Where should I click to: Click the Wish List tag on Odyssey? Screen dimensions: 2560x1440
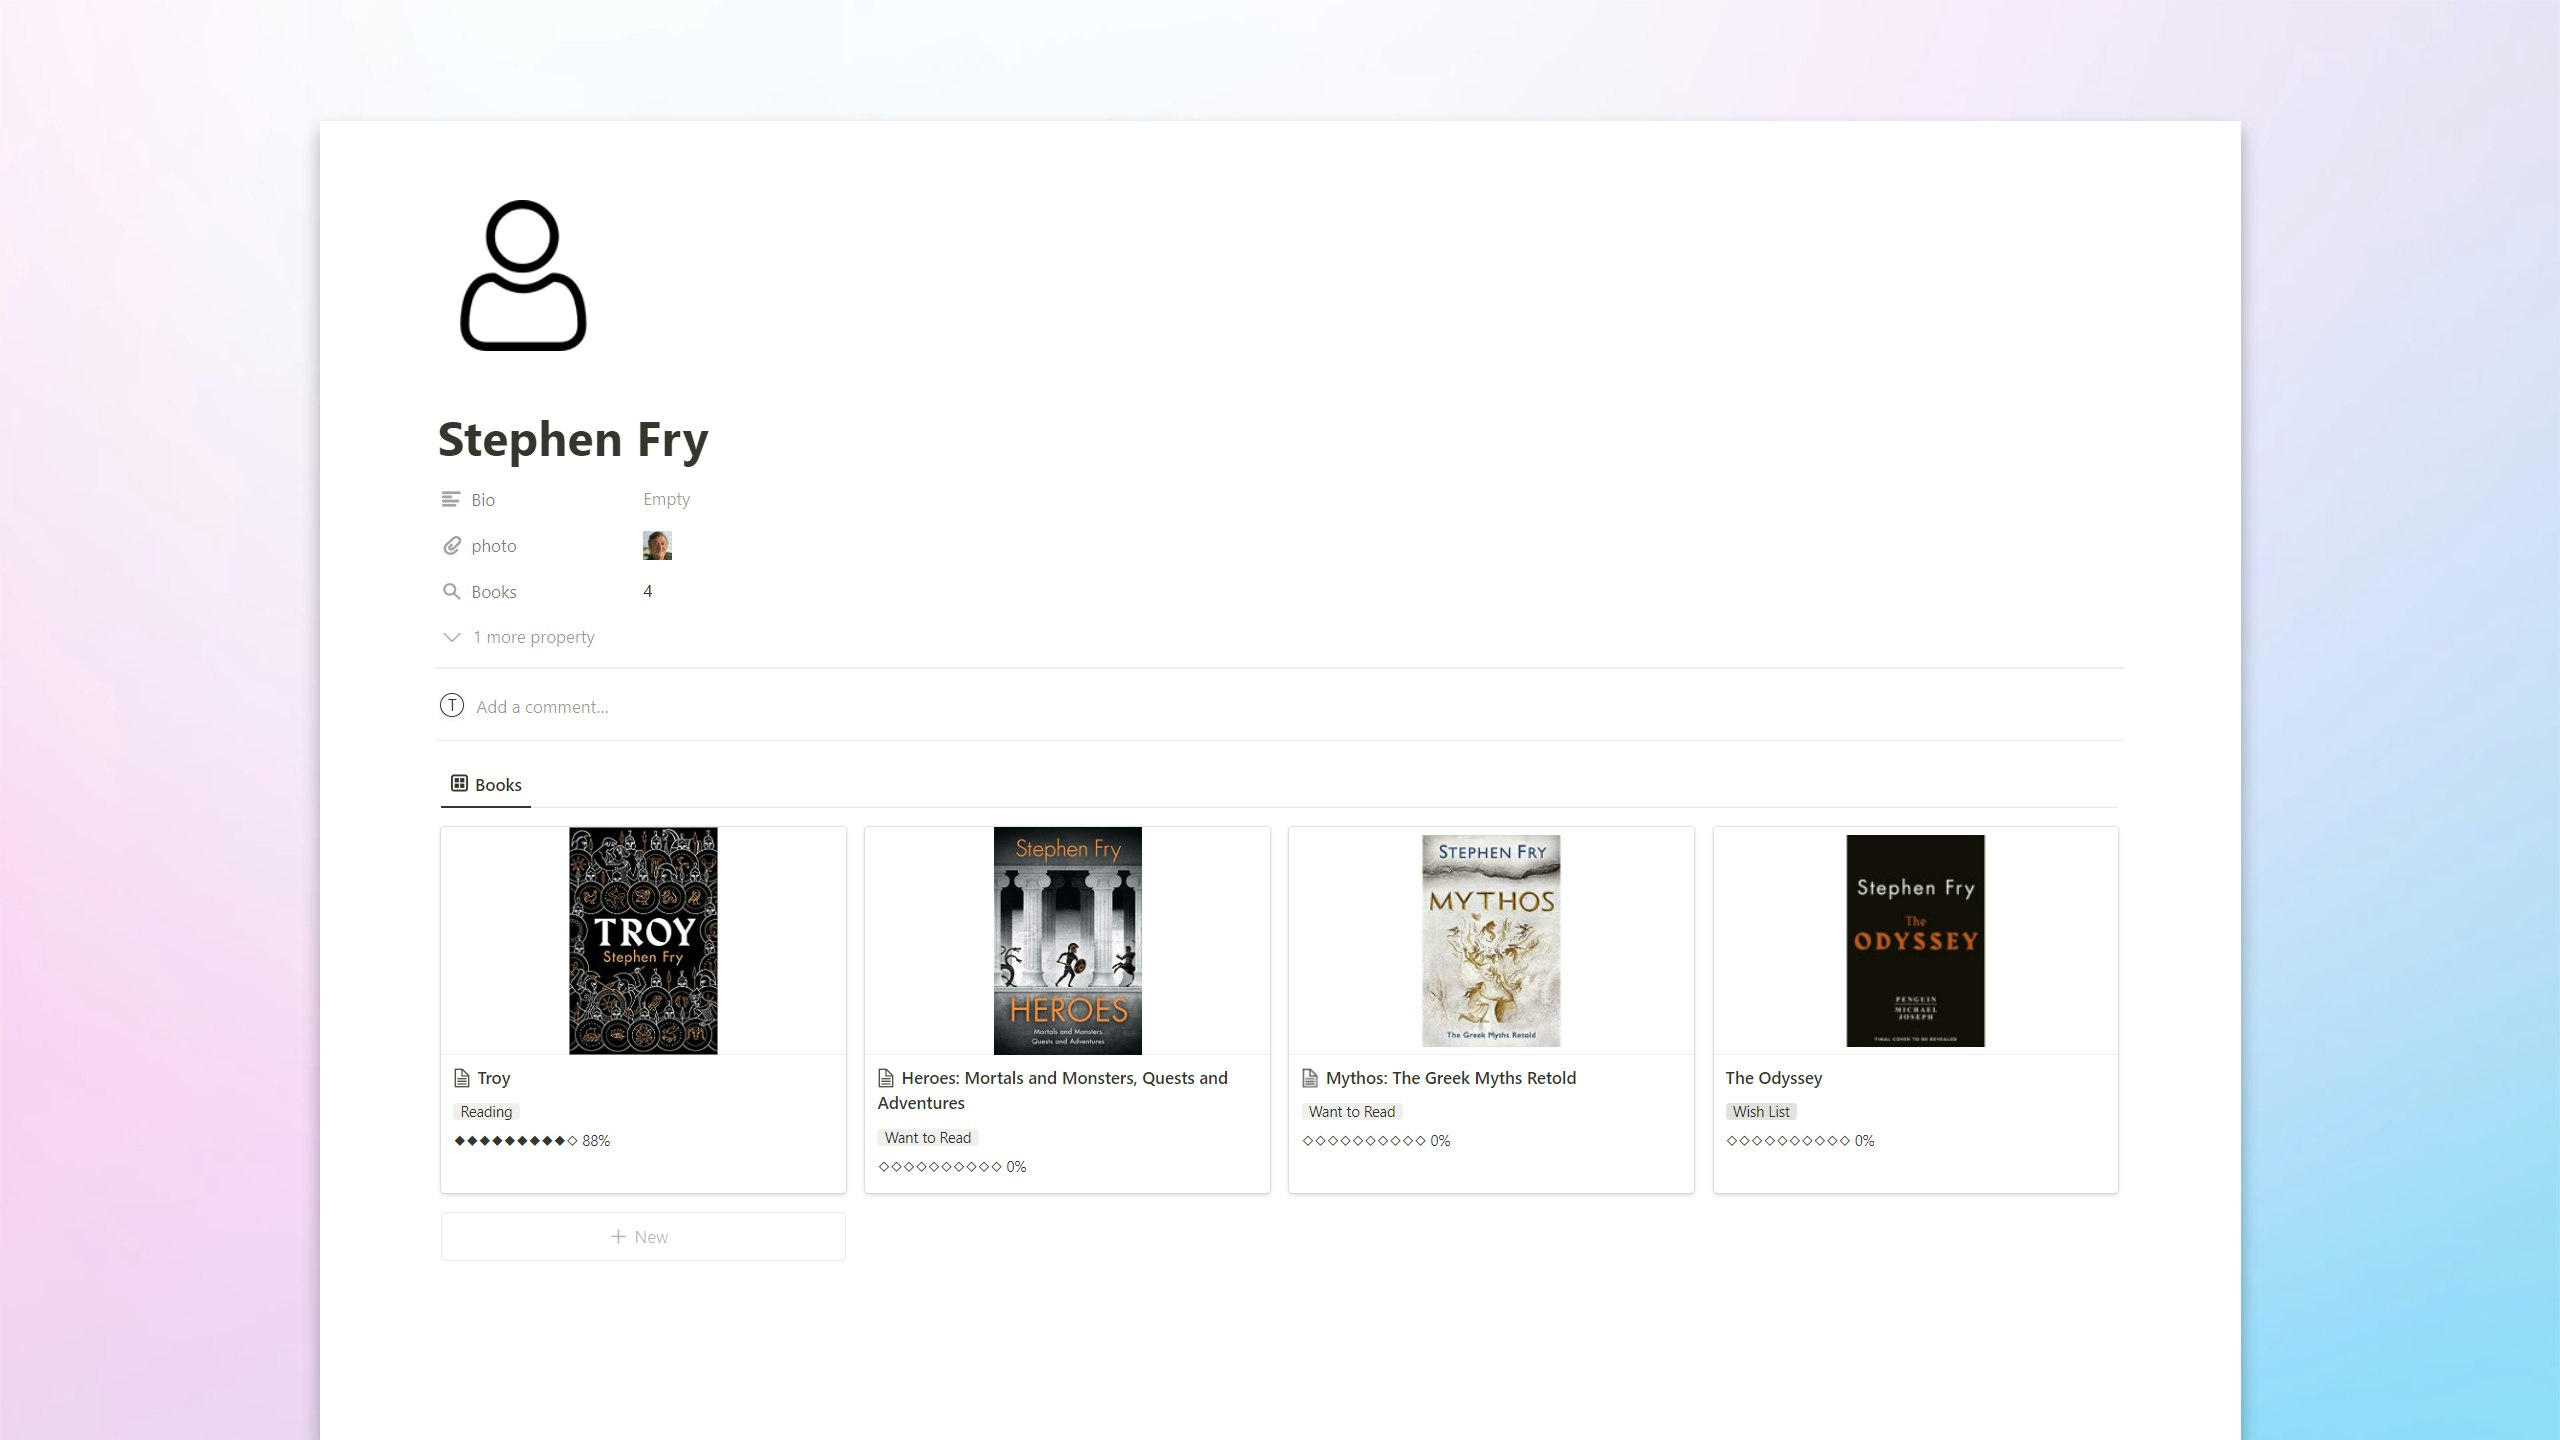coord(1761,1112)
